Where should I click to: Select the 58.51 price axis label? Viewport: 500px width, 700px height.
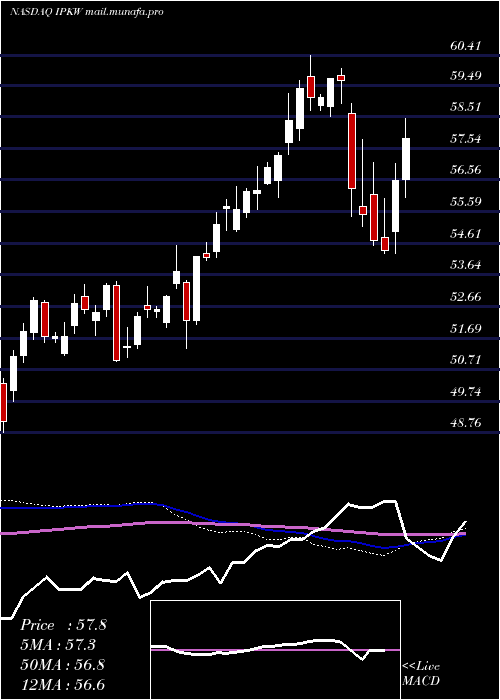pos(466,107)
